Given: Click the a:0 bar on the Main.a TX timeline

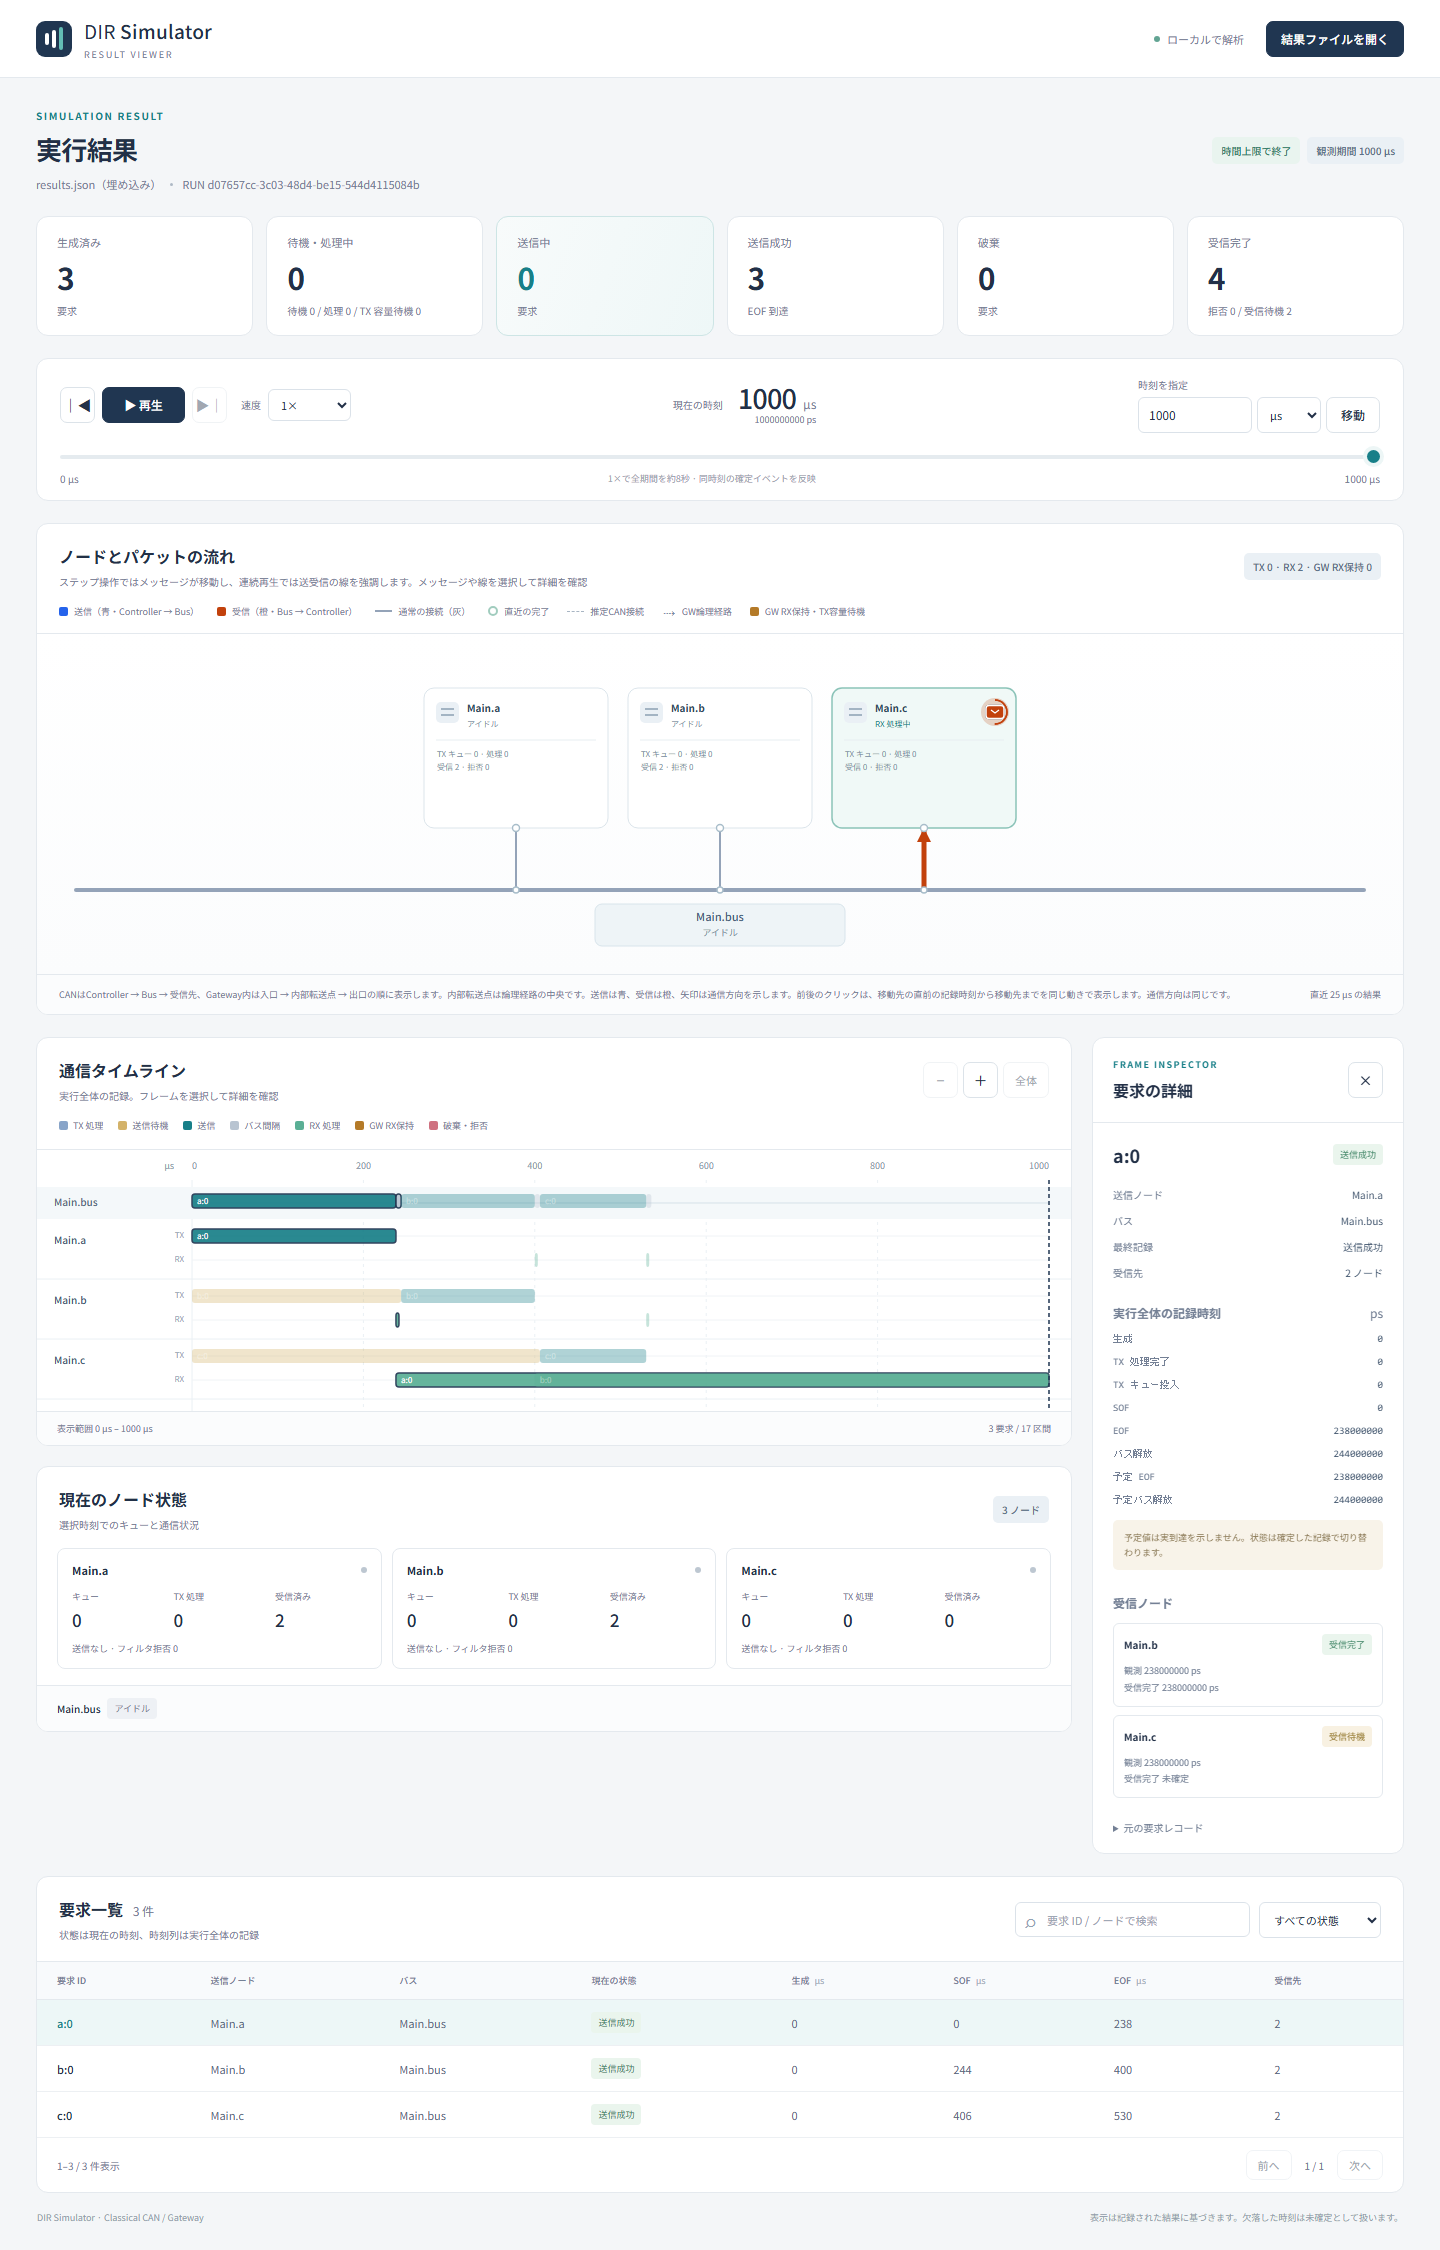Looking at the screenshot, I should pyautogui.click(x=294, y=1236).
